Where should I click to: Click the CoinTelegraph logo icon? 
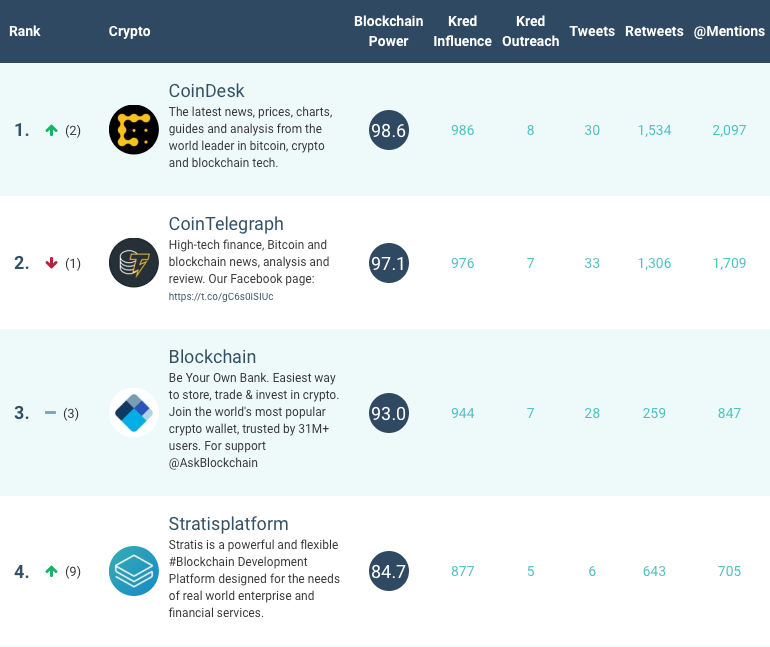(134, 263)
